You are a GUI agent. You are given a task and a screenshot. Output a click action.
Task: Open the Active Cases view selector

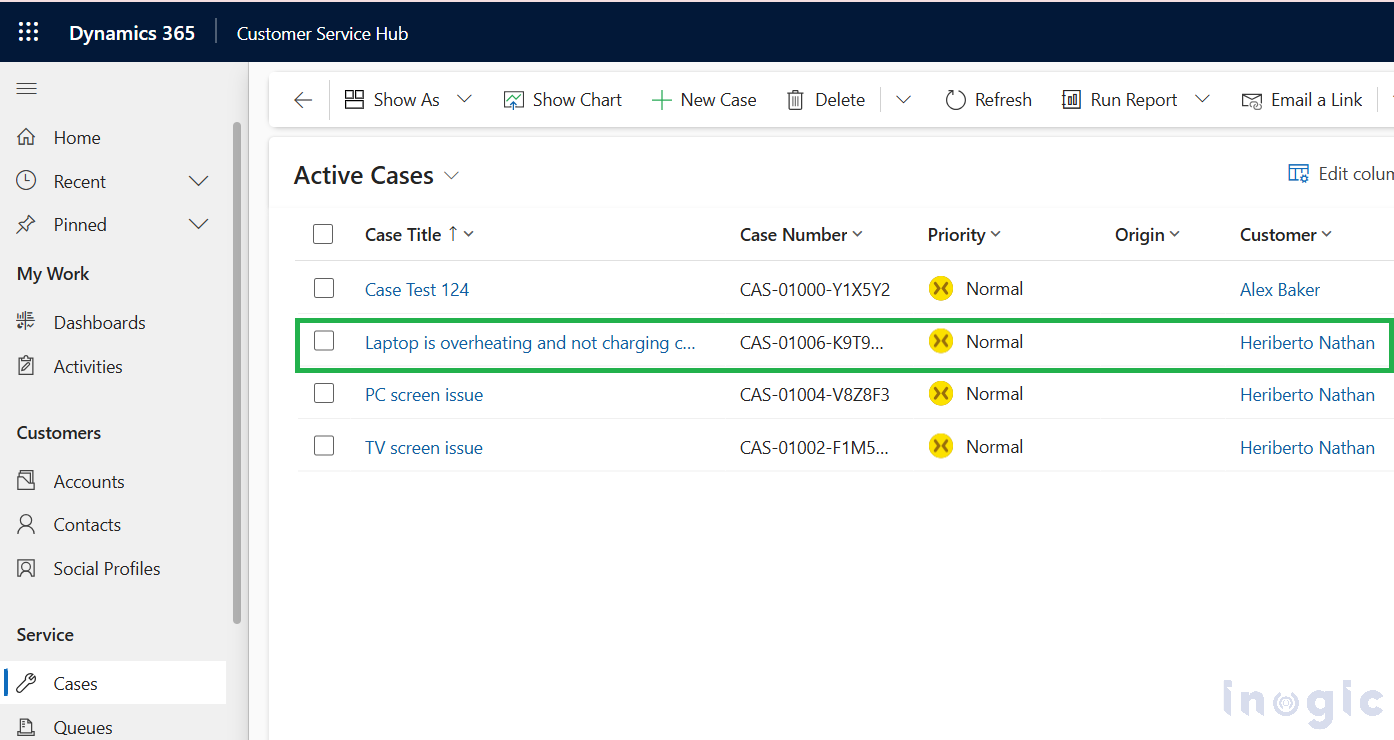(451, 175)
